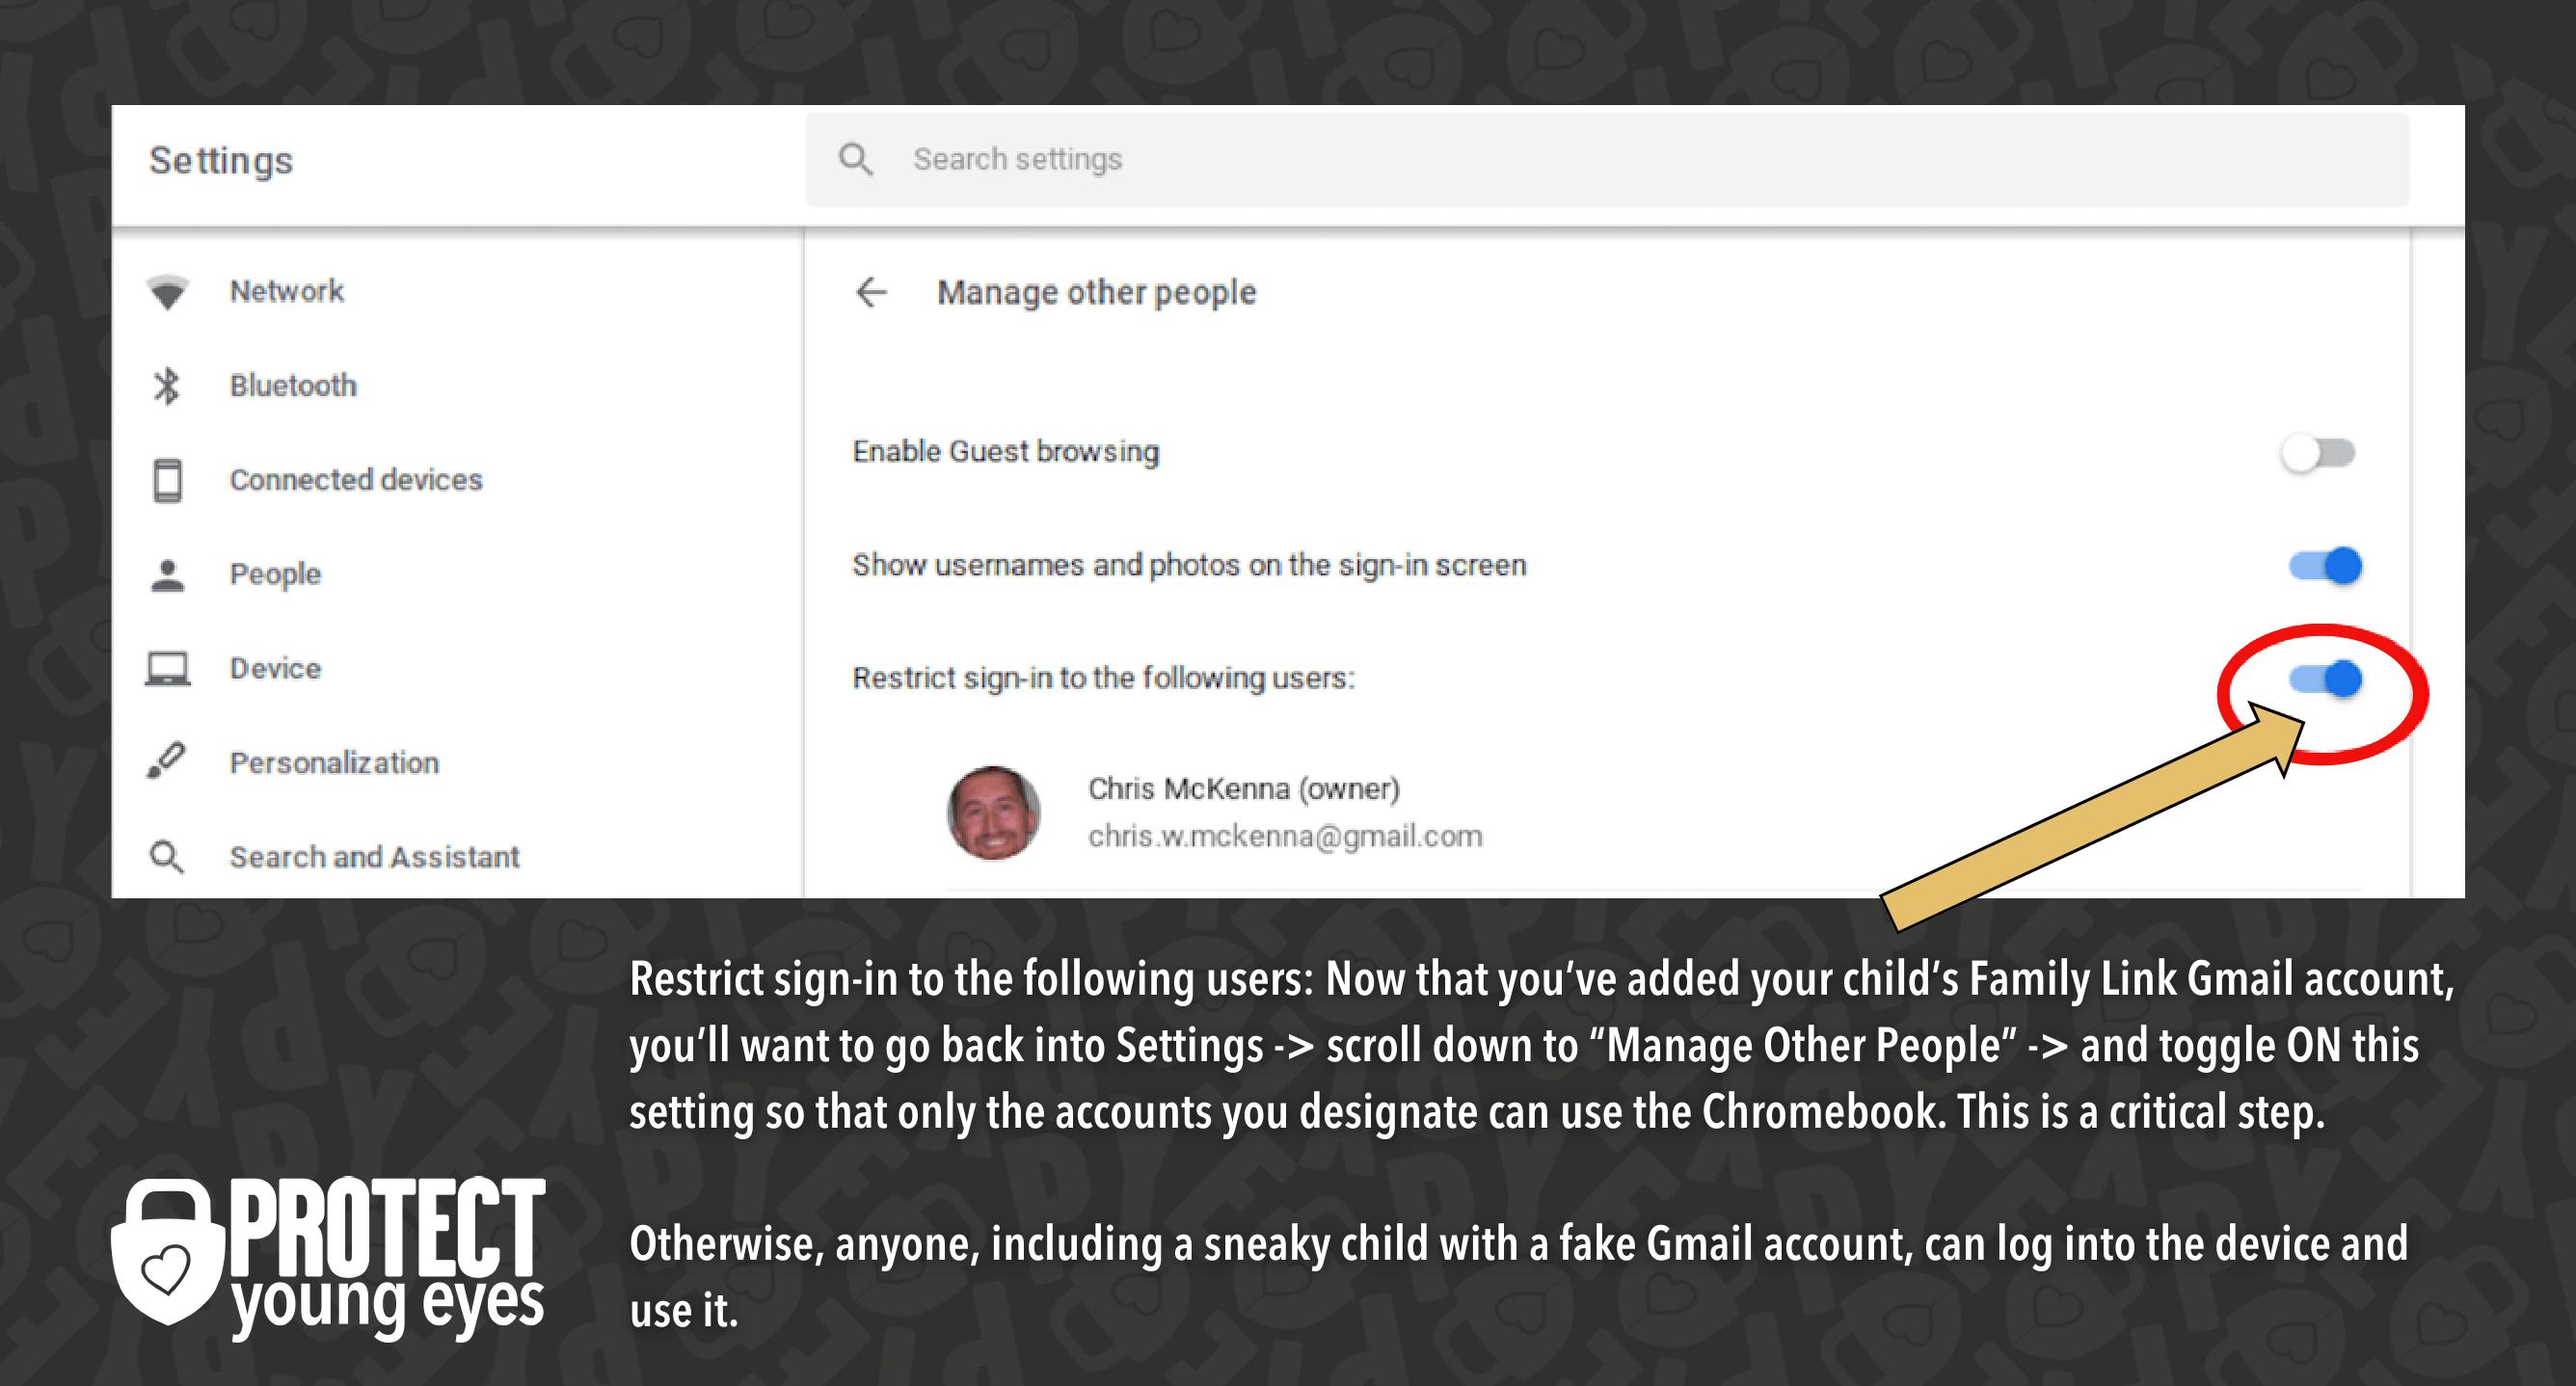Viewport: 2576px width, 1386px height.
Task: Click the search magnifier icon in search bar
Action: click(855, 159)
